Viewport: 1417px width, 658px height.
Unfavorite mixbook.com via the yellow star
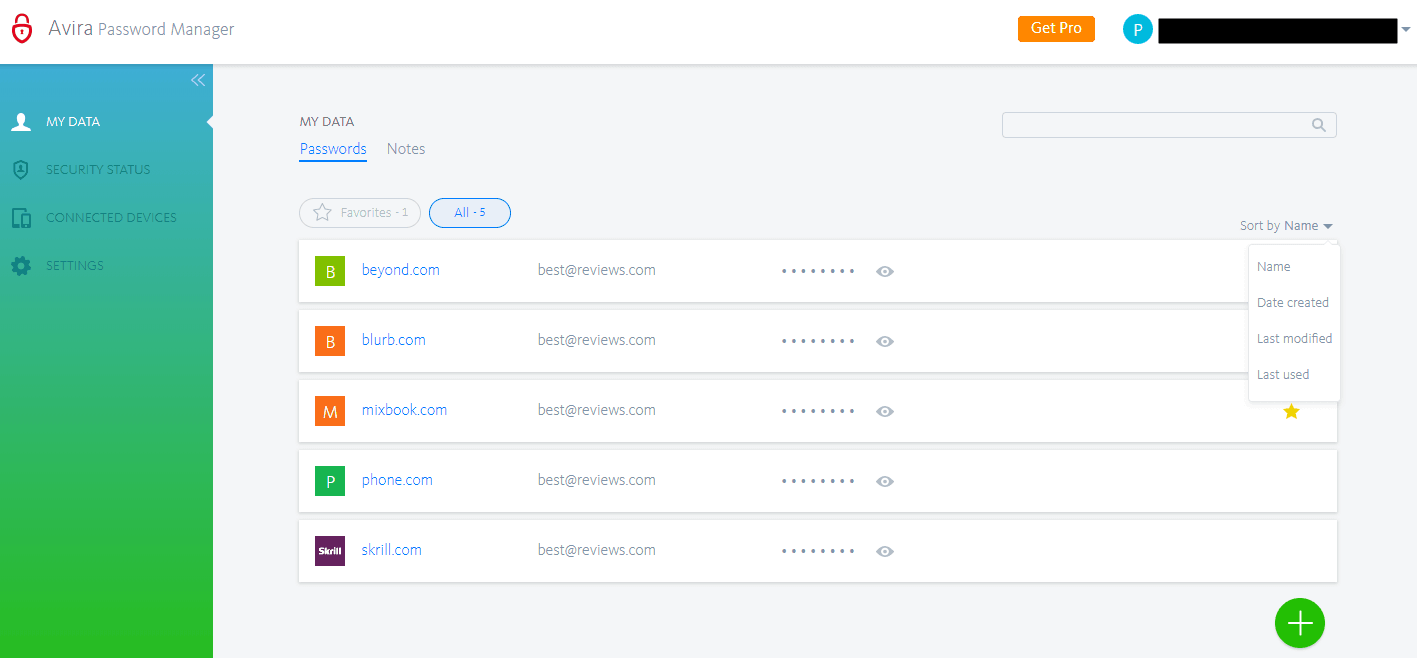click(x=1292, y=411)
